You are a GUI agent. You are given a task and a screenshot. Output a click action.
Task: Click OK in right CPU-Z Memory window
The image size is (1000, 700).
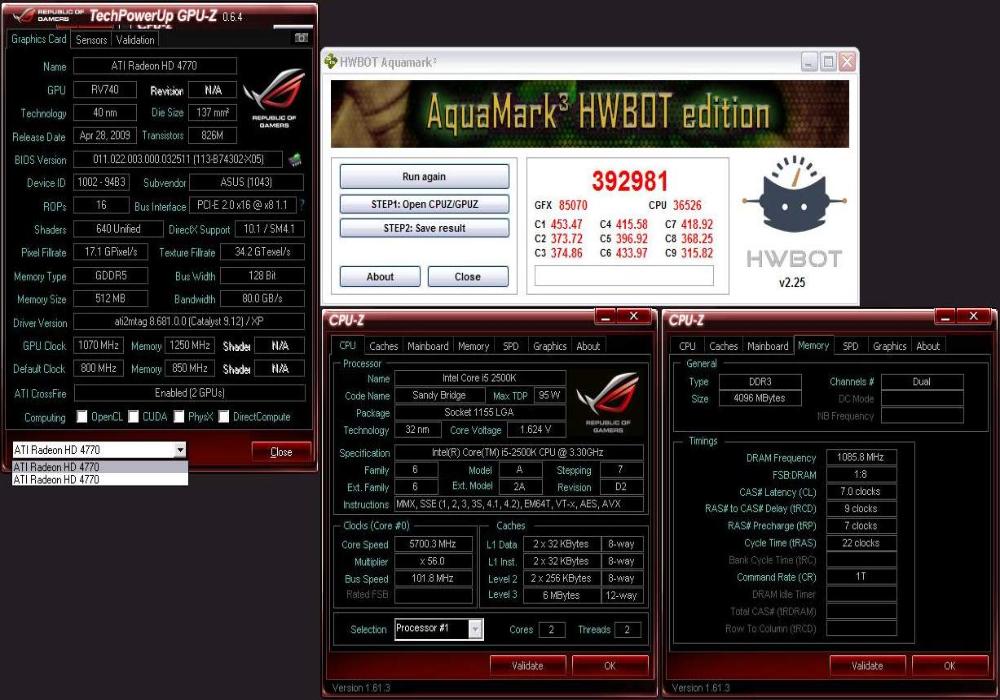click(950, 666)
